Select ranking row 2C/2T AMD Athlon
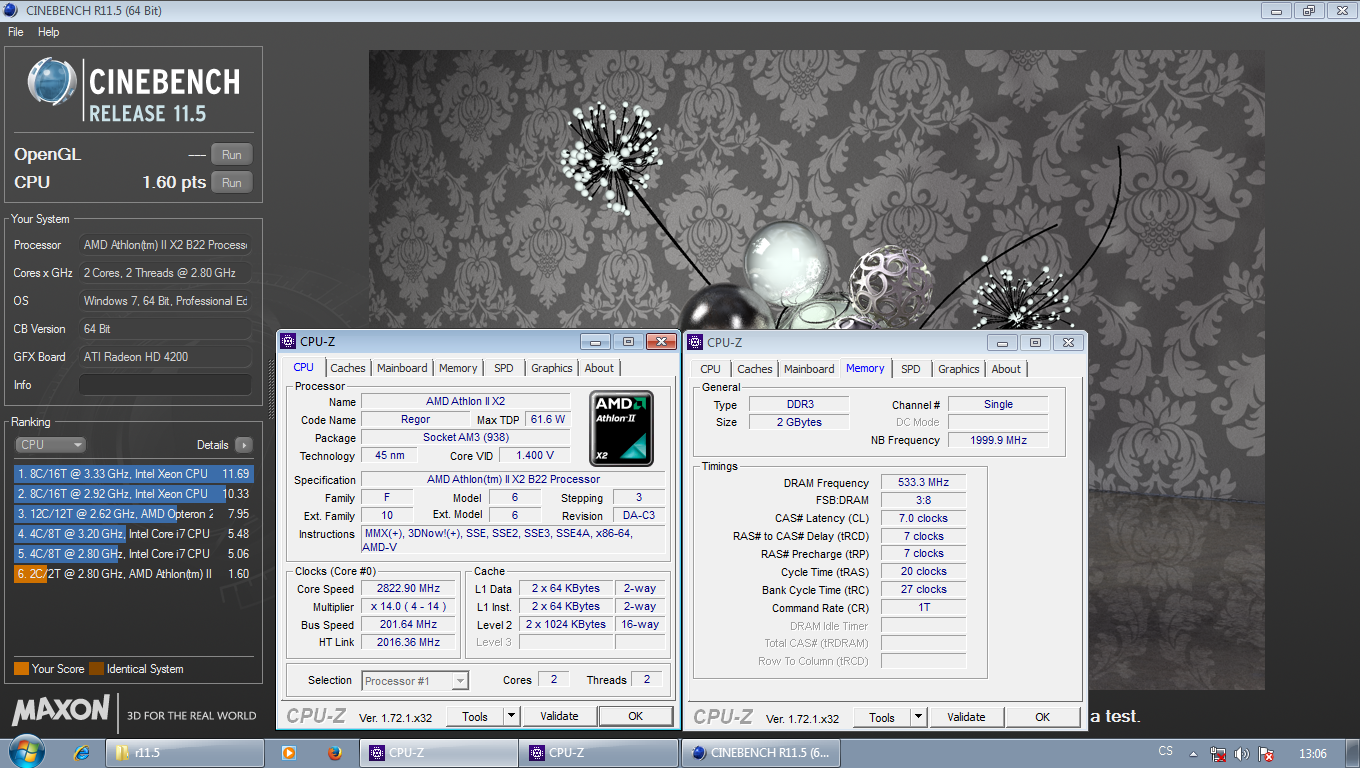Image resolution: width=1360 pixels, height=768 pixels. (134, 574)
